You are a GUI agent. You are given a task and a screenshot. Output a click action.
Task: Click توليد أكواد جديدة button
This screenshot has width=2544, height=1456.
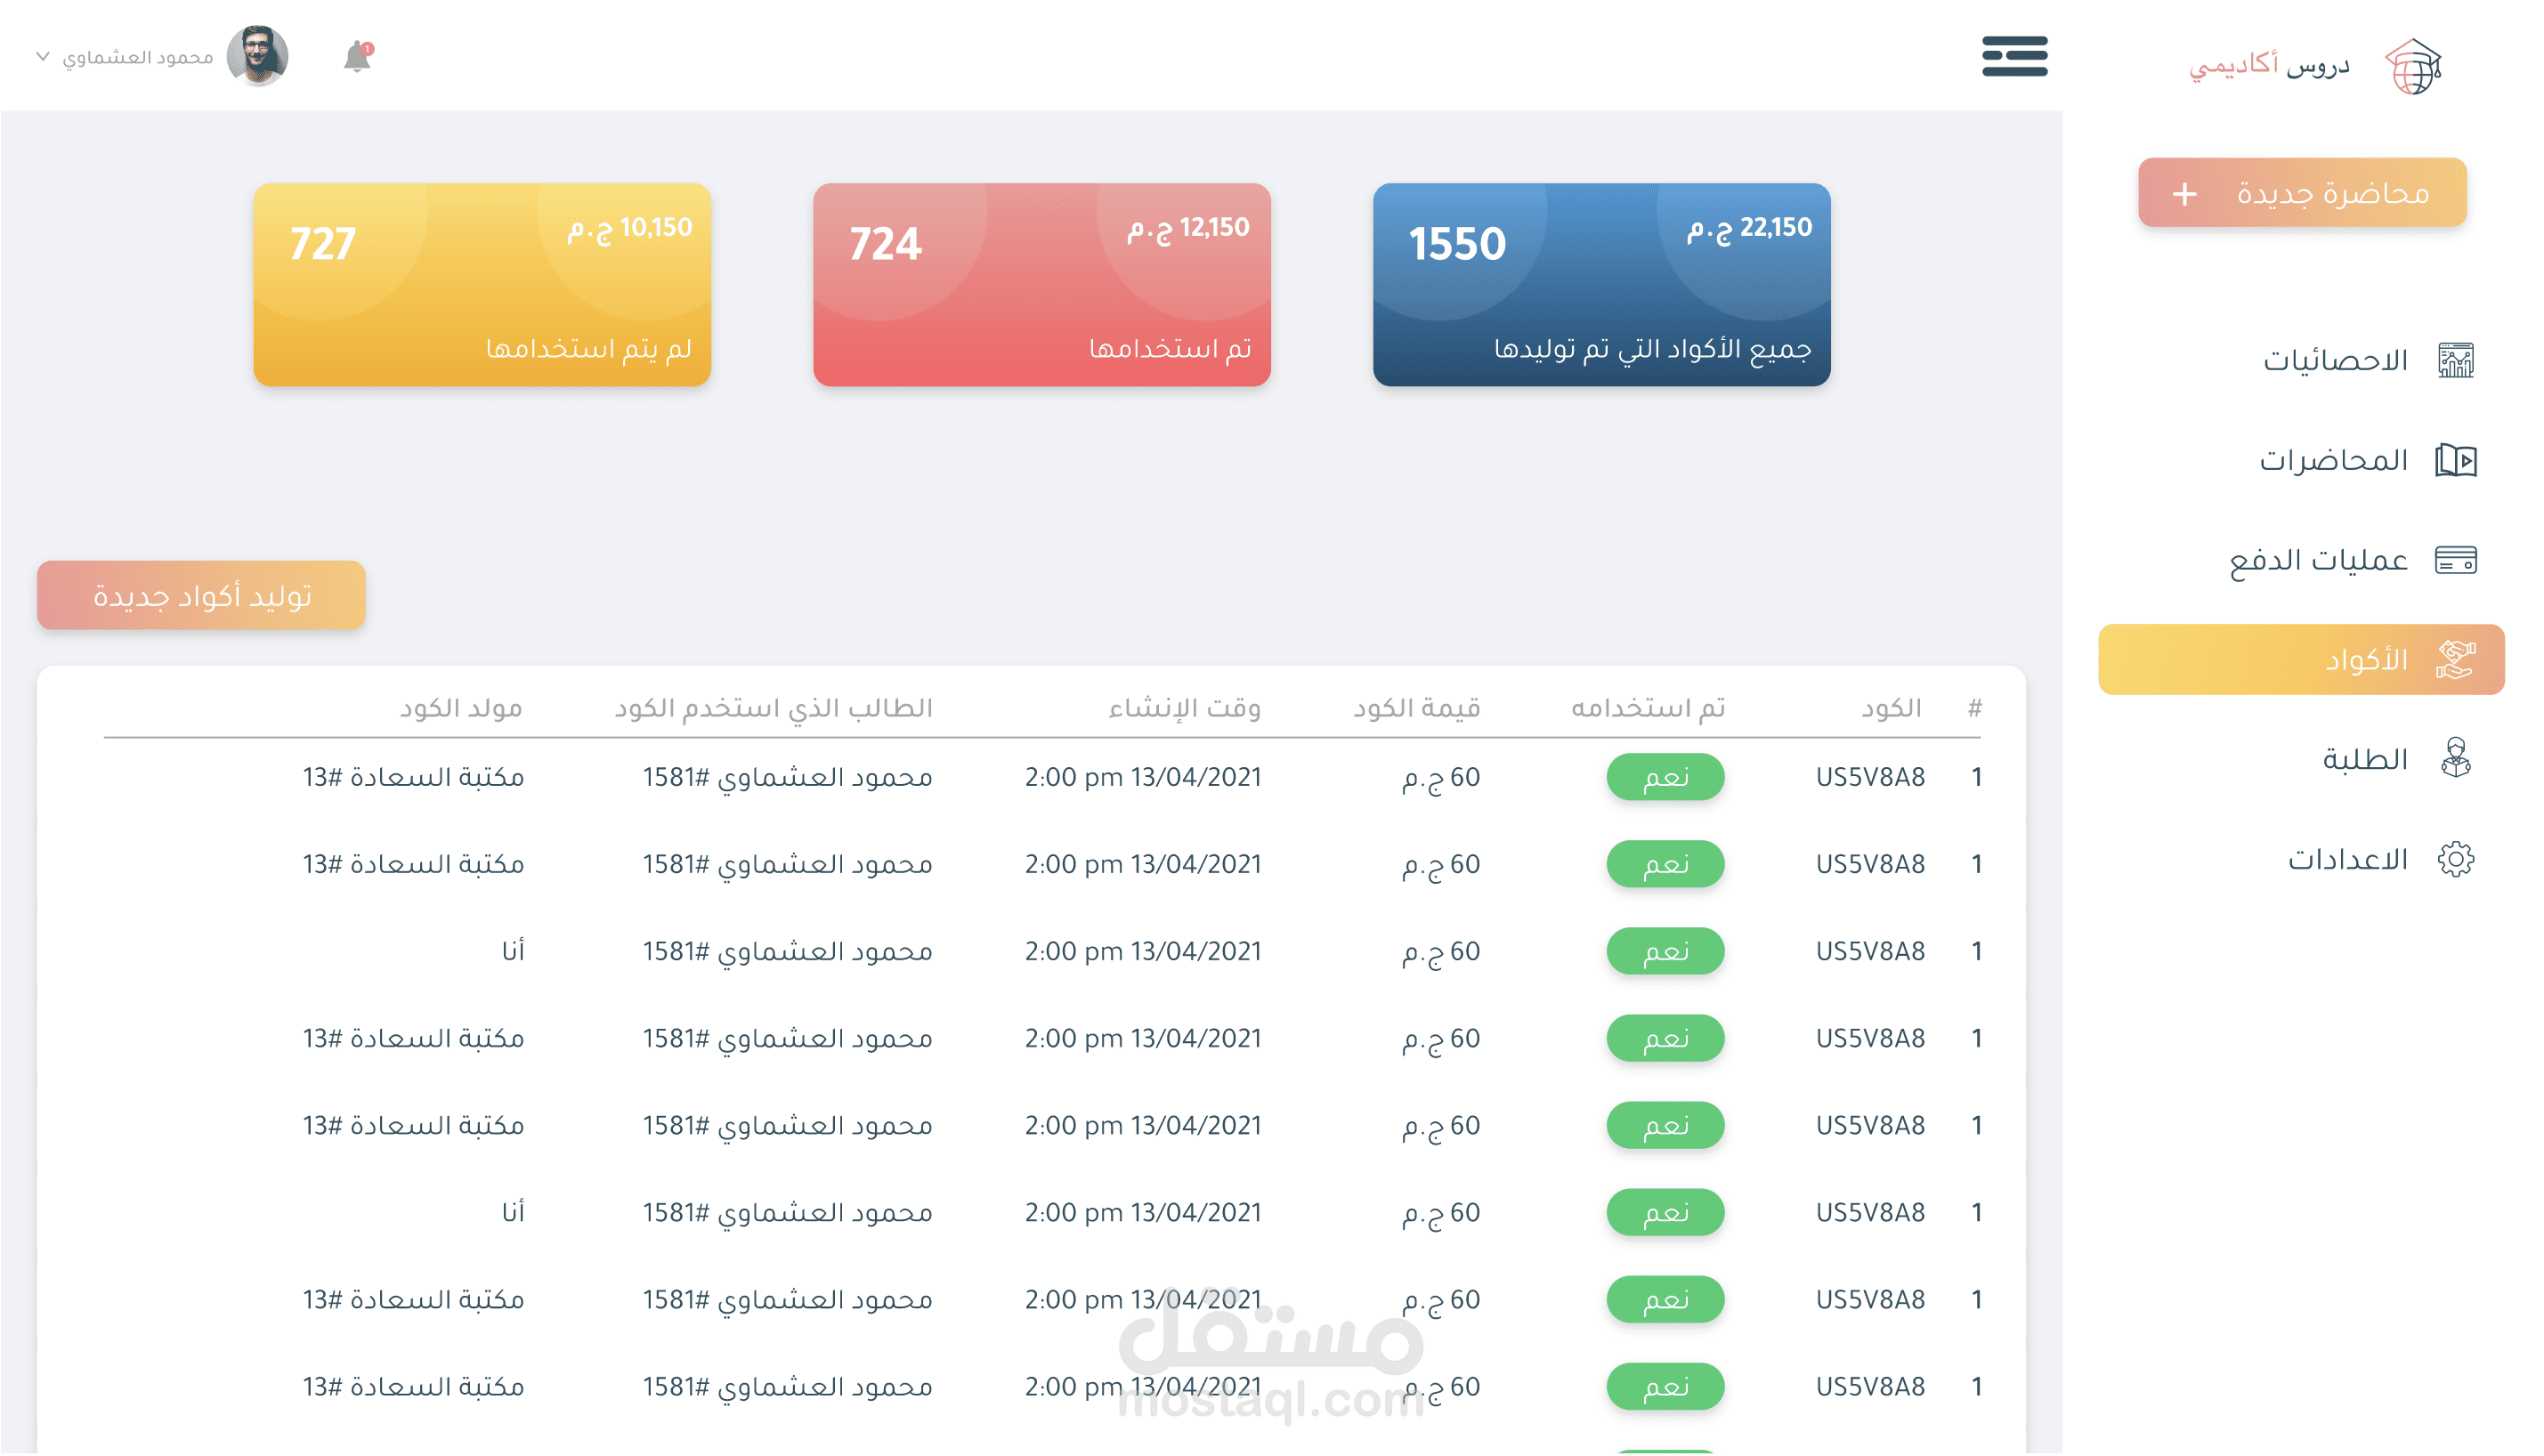click(x=202, y=596)
